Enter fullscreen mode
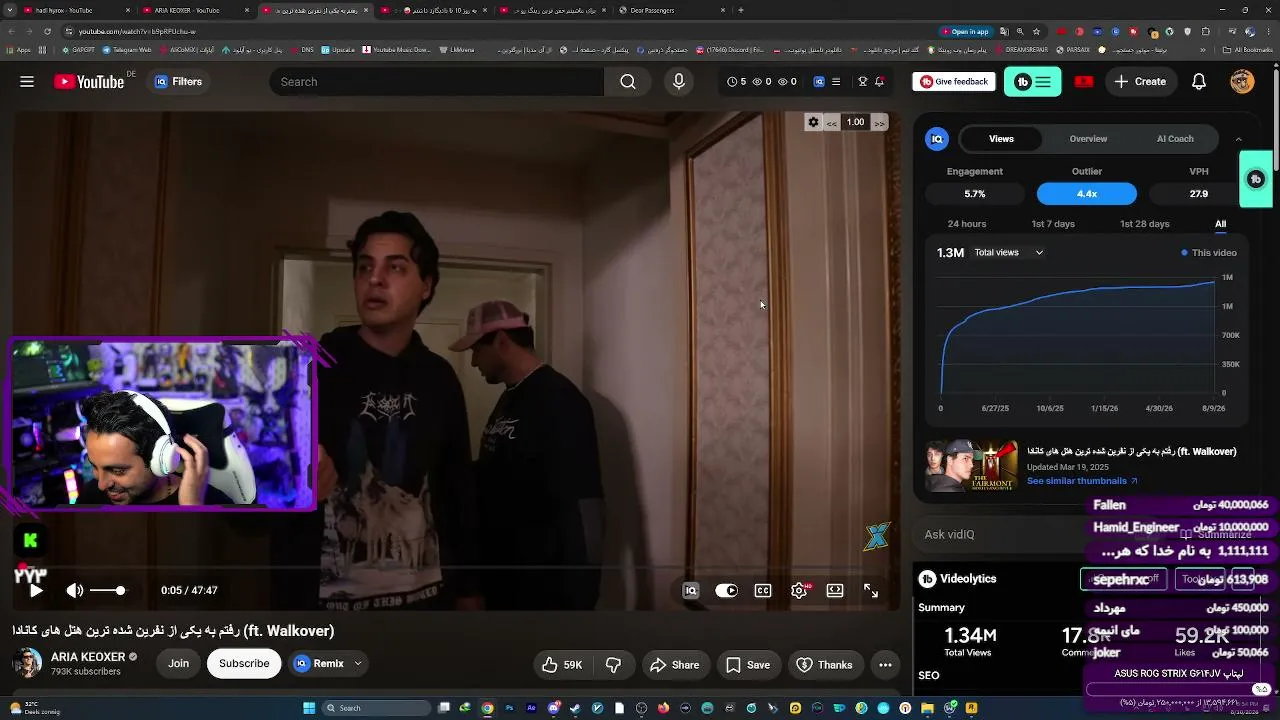This screenshot has width=1280, height=720. [871, 591]
